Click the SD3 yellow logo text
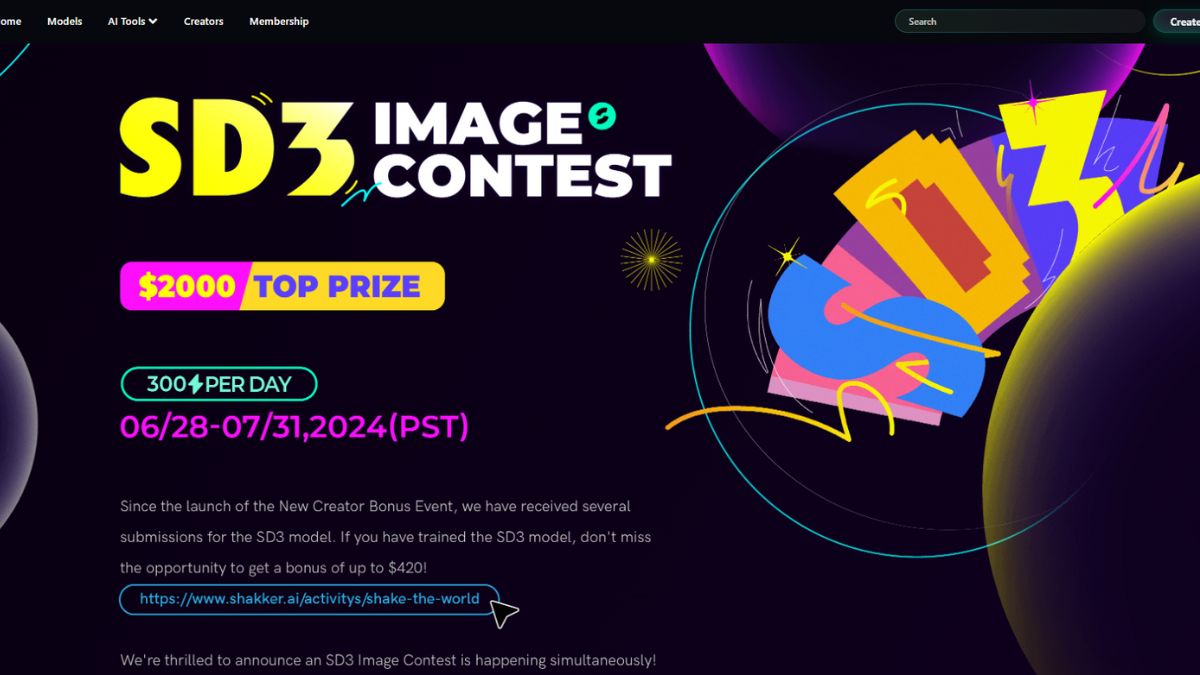 click(237, 147)
